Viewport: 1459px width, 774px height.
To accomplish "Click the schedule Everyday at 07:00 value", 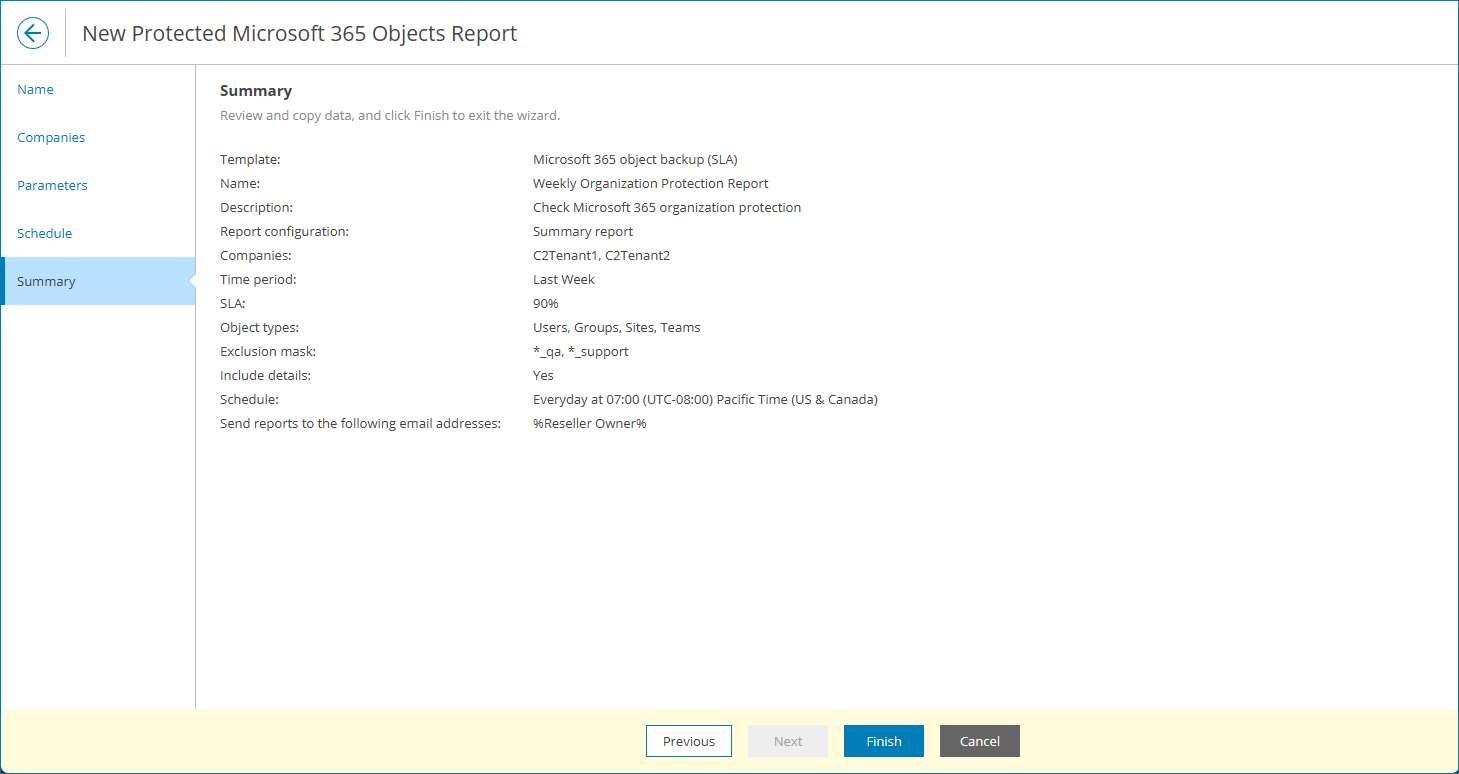I will 705,399.
